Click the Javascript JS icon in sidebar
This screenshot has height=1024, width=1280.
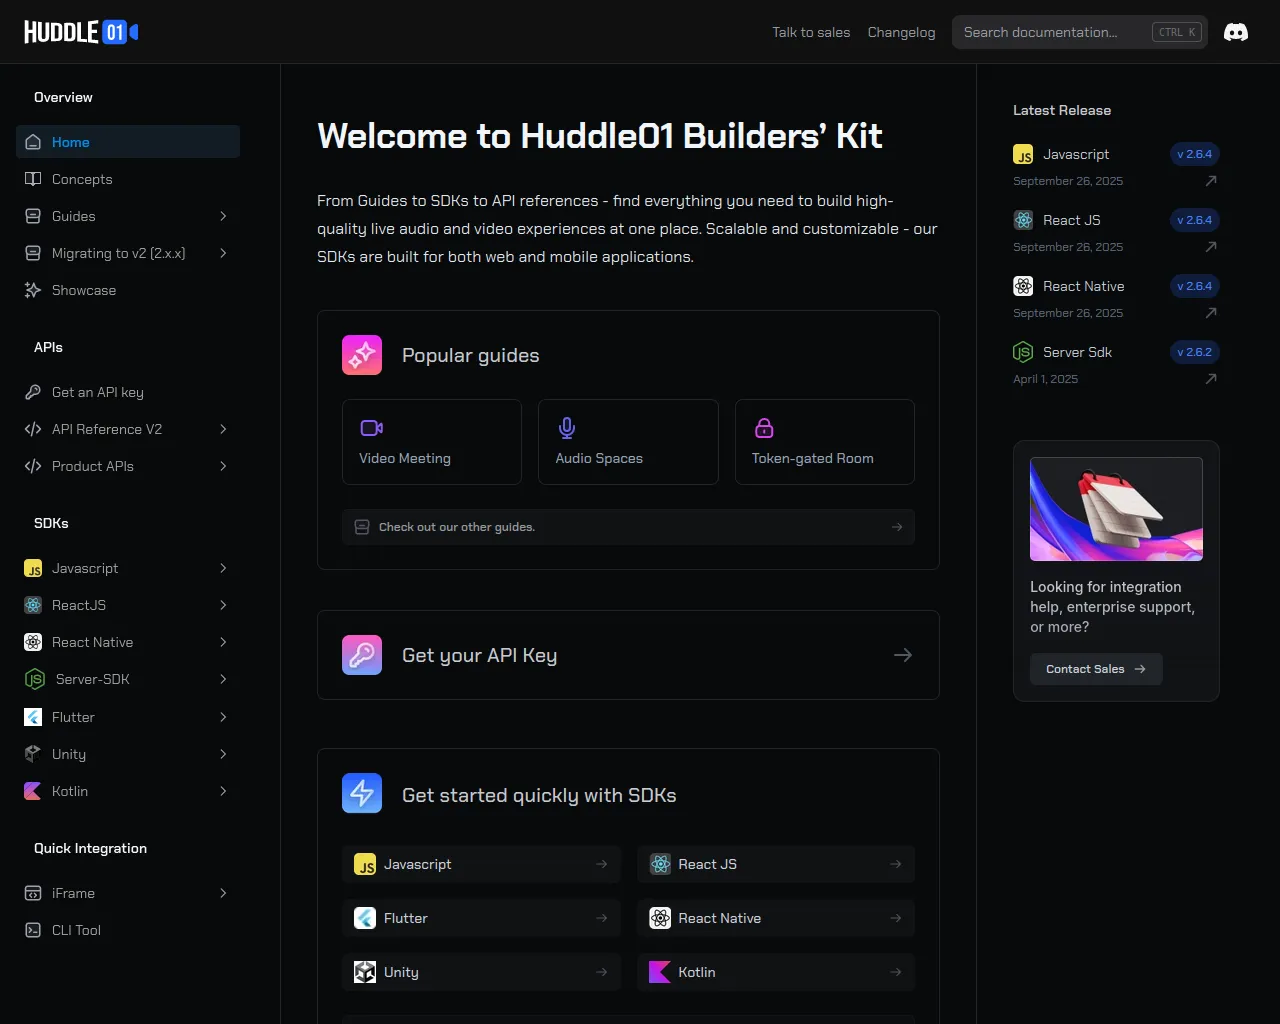pyautogui.click(x=33, y=568)
